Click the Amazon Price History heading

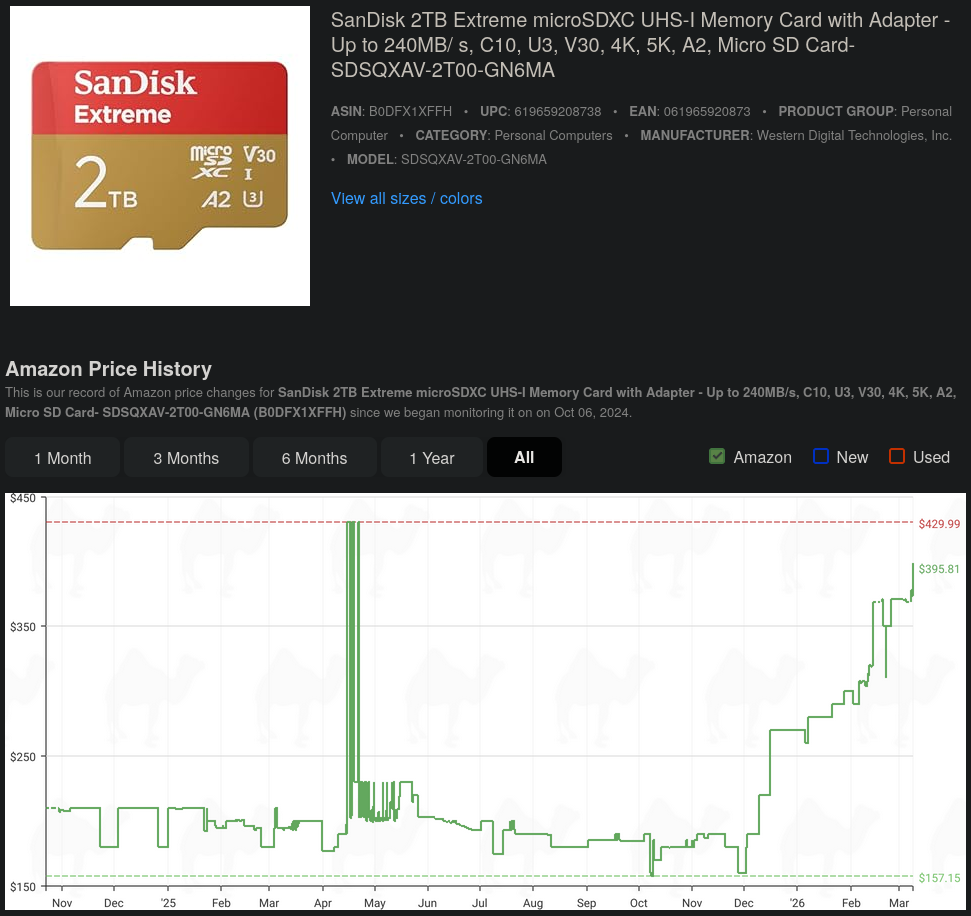tap(108, 369)
